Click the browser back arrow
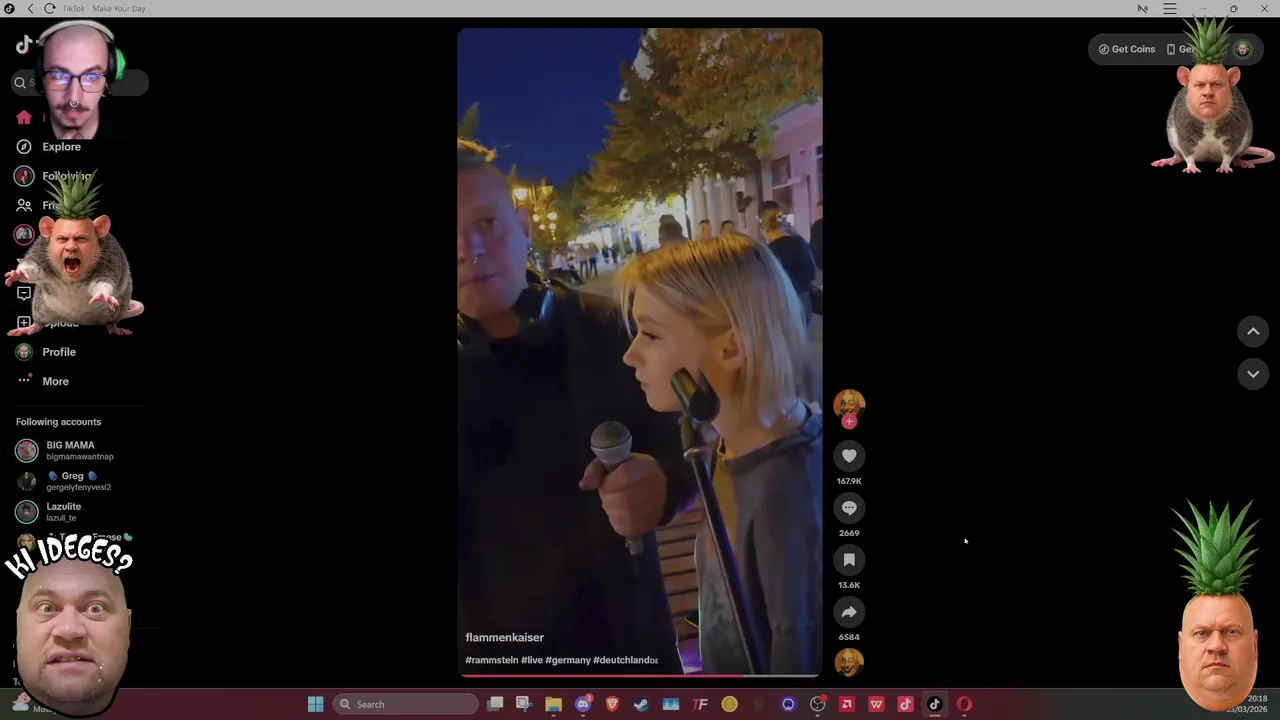The width and height of the screenshot is (1280, 720). (x=30, y=9)
